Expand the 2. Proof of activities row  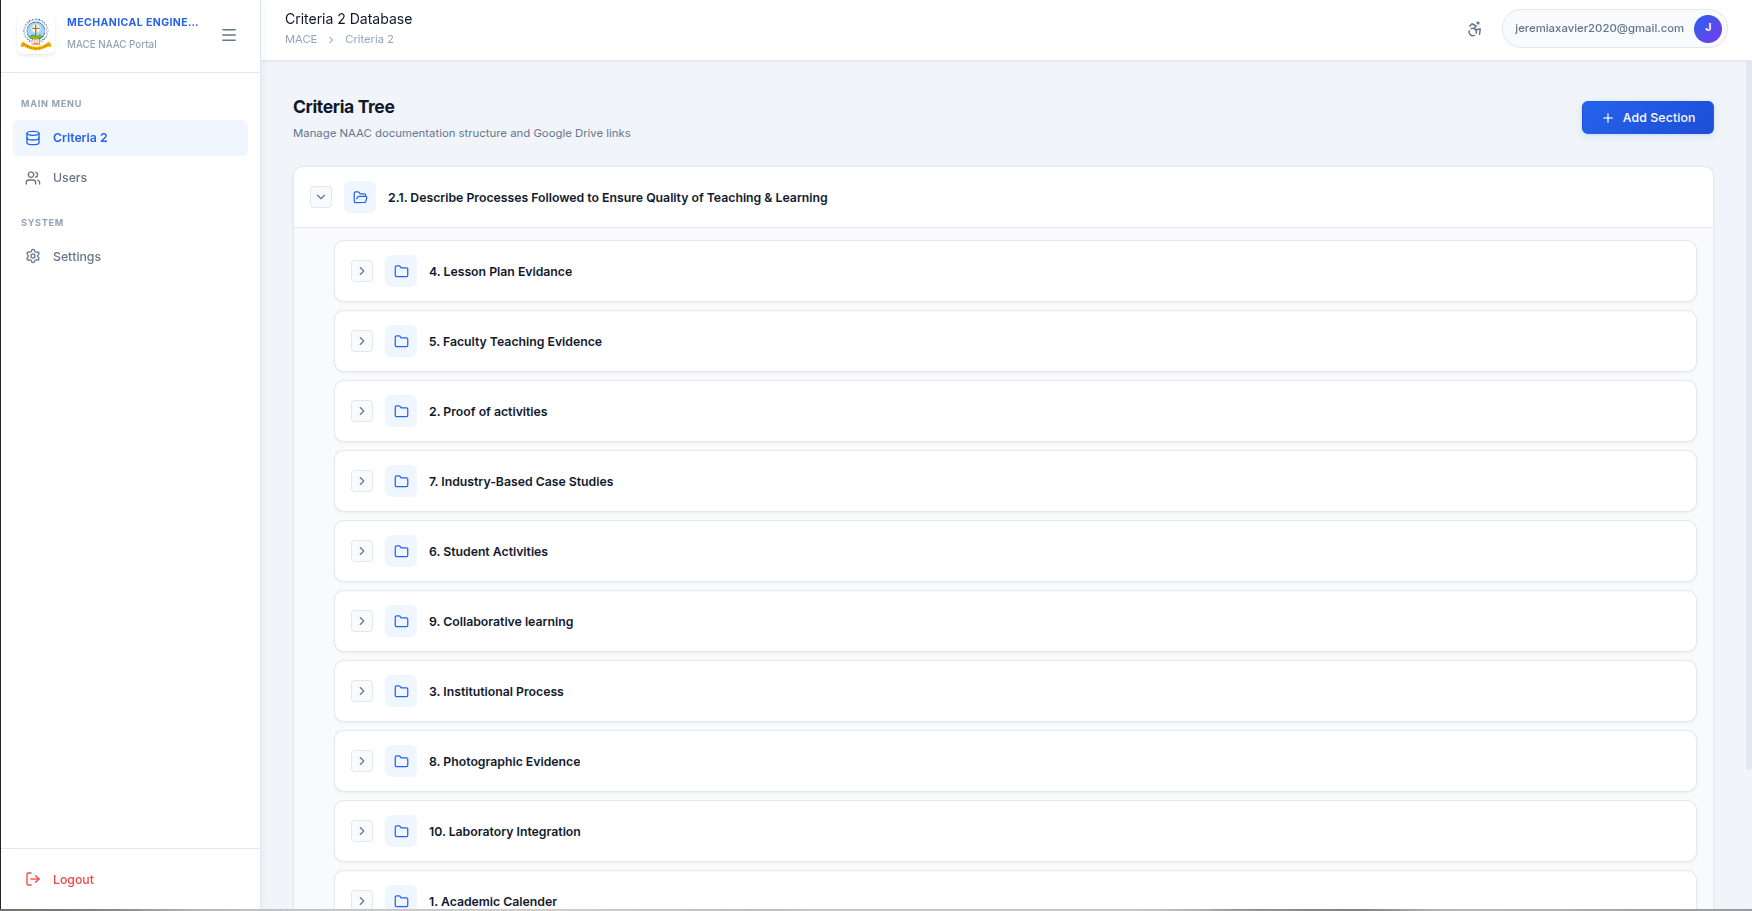coord(362,411)
